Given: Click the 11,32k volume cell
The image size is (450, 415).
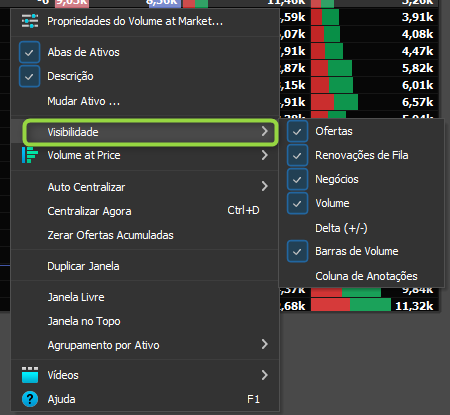Looking at the screenshot, I should pos(414,306).
